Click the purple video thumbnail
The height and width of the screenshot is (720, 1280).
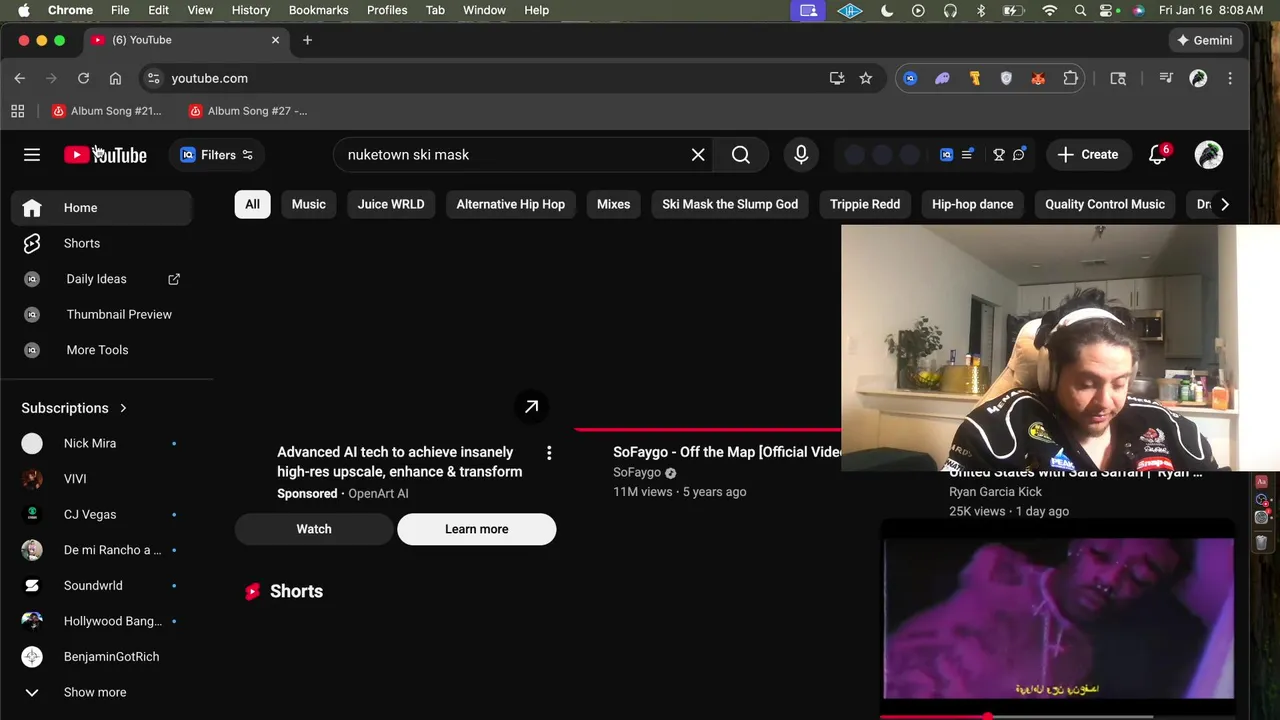pos(1058,618)
